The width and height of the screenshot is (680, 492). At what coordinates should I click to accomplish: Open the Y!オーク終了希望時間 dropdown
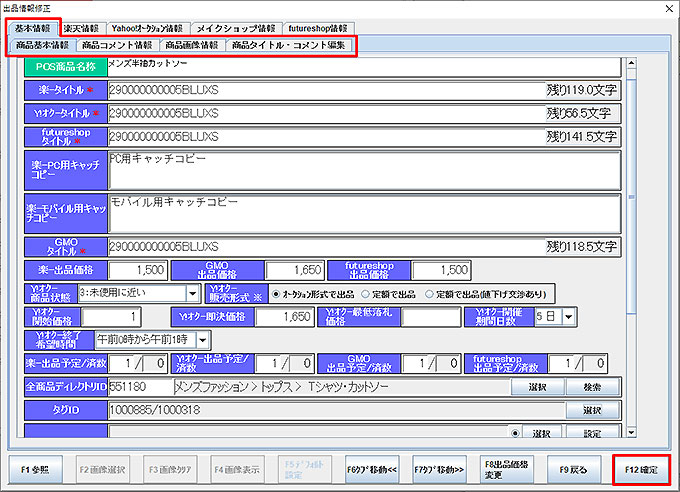click(x=204, y=341)
